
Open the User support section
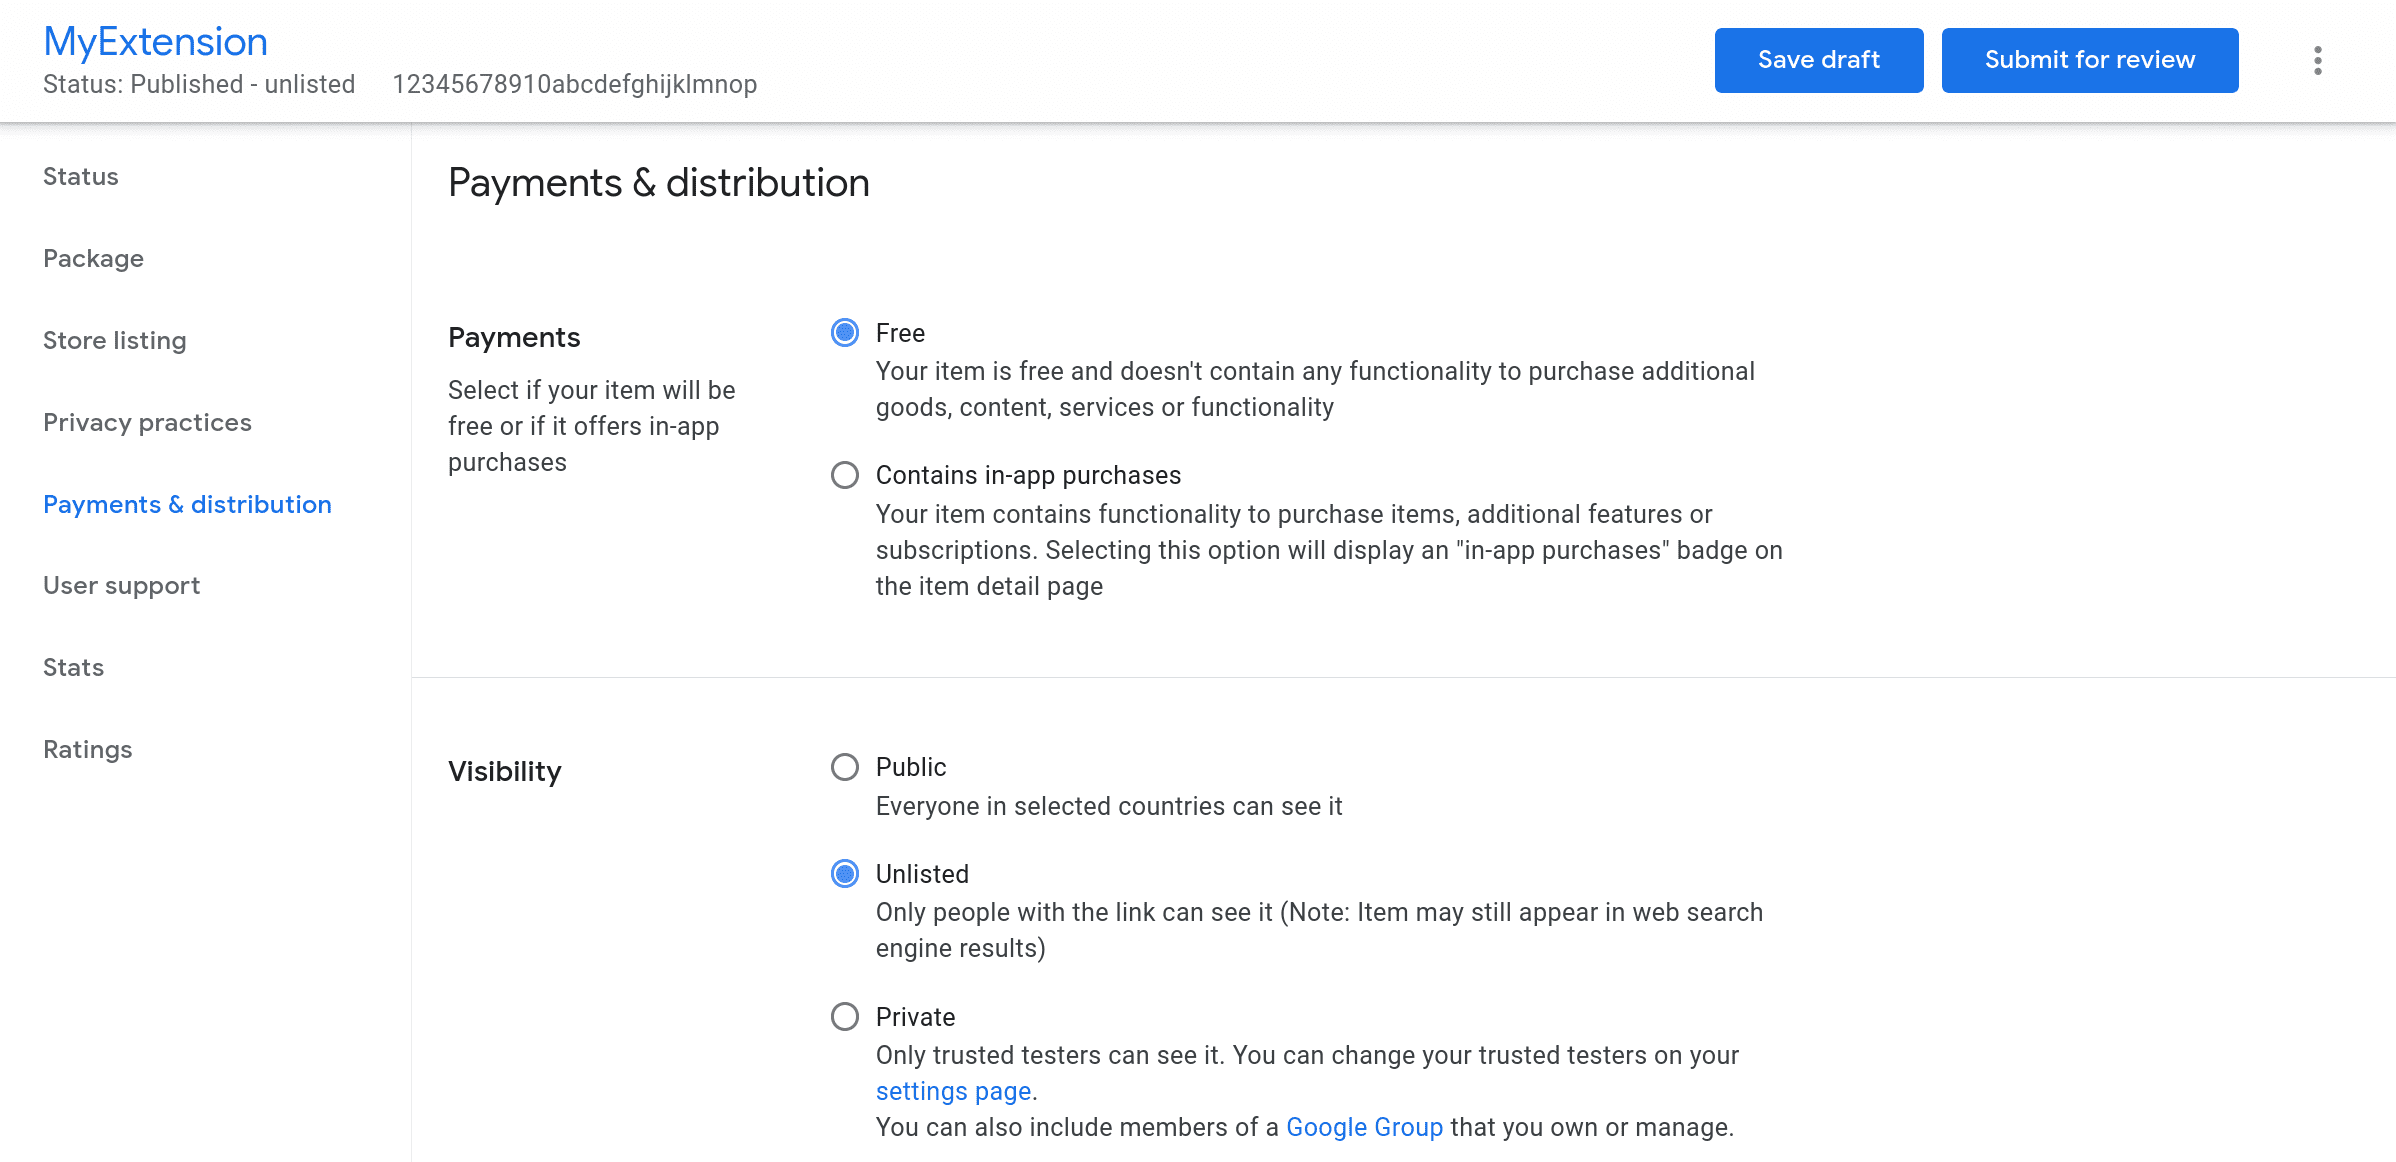click(122, 586)
